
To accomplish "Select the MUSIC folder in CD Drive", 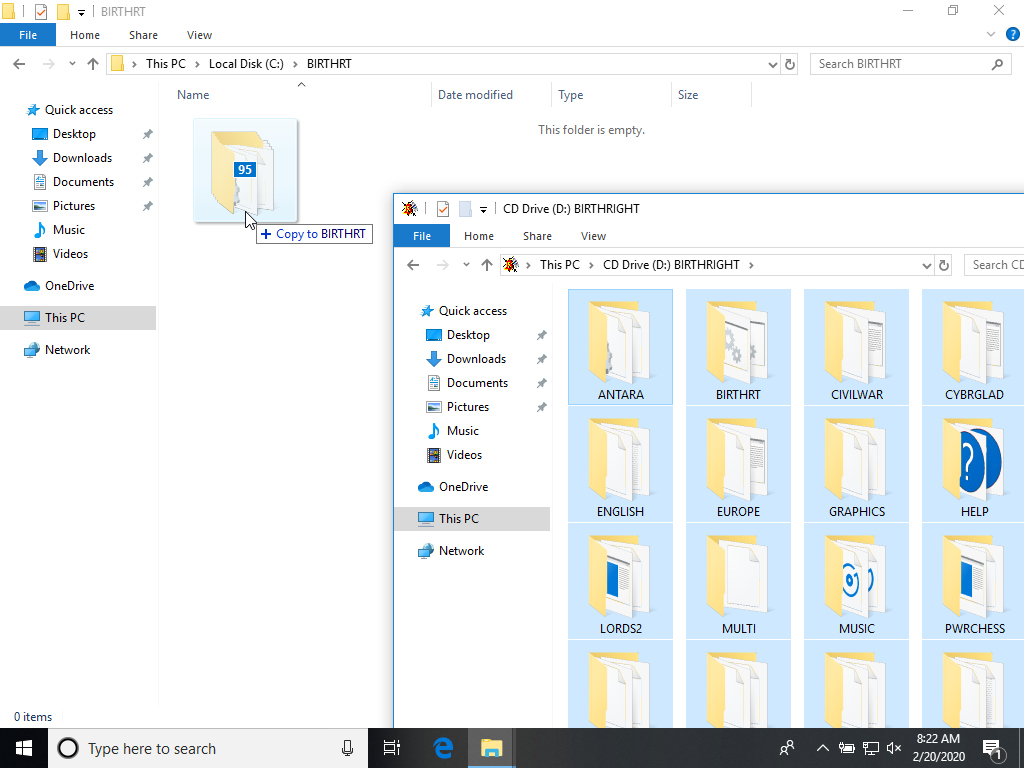I will tap(856, 578).
